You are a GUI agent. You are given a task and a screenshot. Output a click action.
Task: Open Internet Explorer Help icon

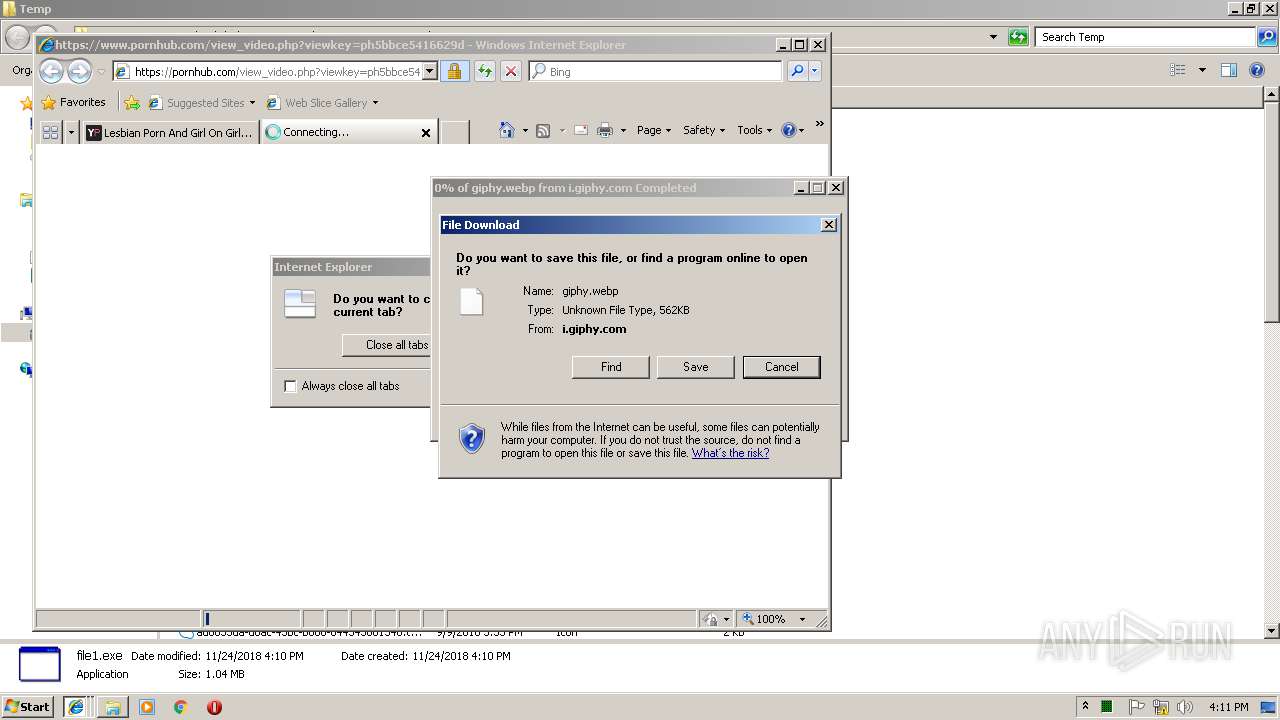pyautogui.click(x=788, y=130)
